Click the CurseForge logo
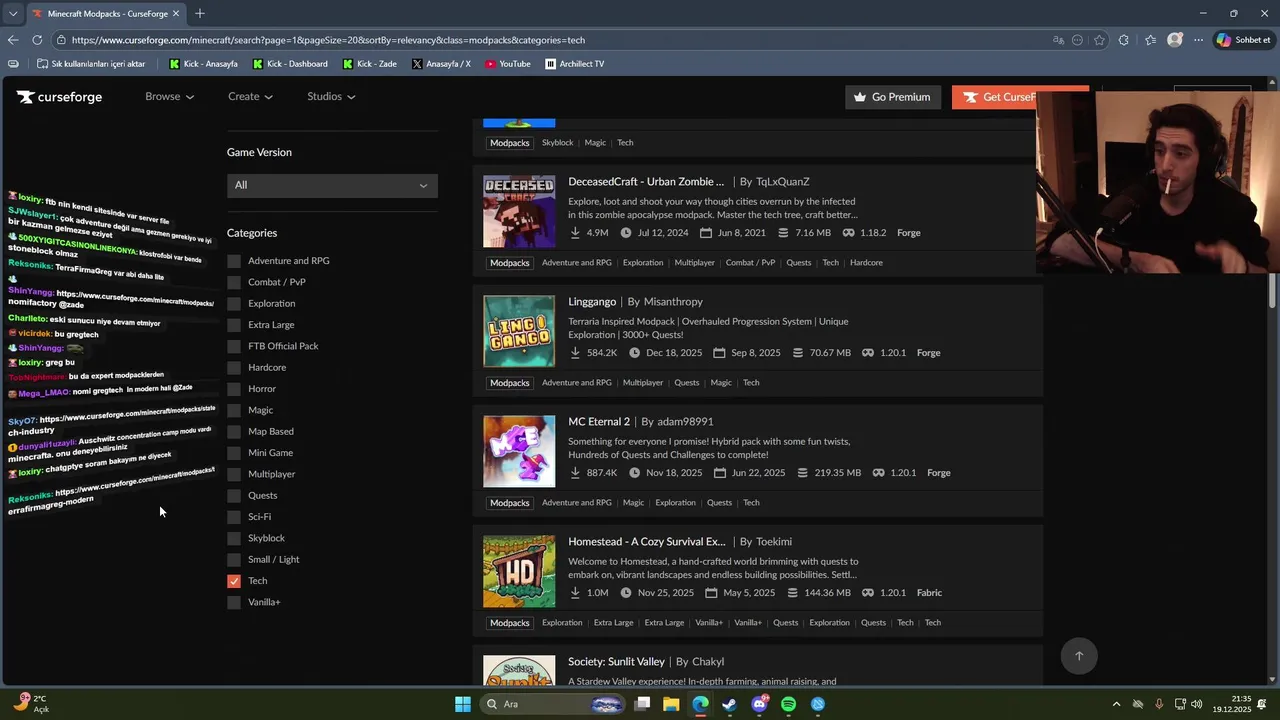Screen dimensions: 1280x720 (59, 97)
